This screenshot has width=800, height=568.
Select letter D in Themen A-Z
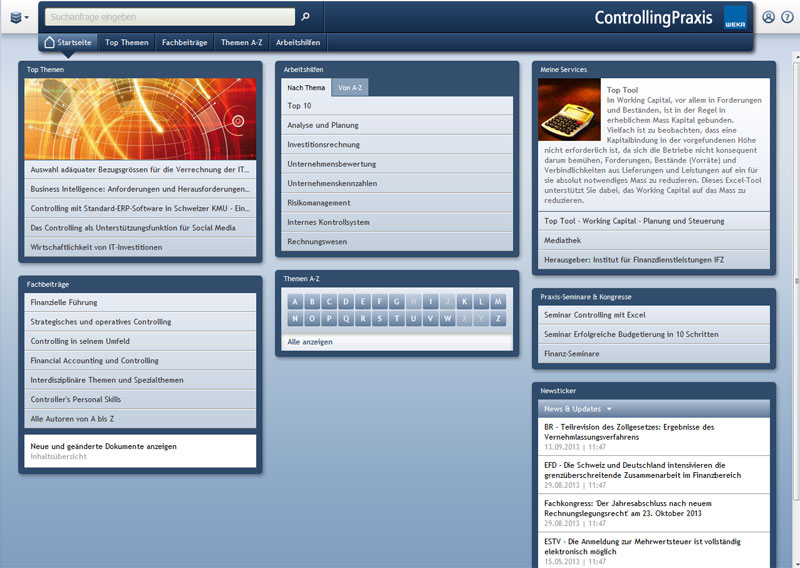[x=346, y=302]
